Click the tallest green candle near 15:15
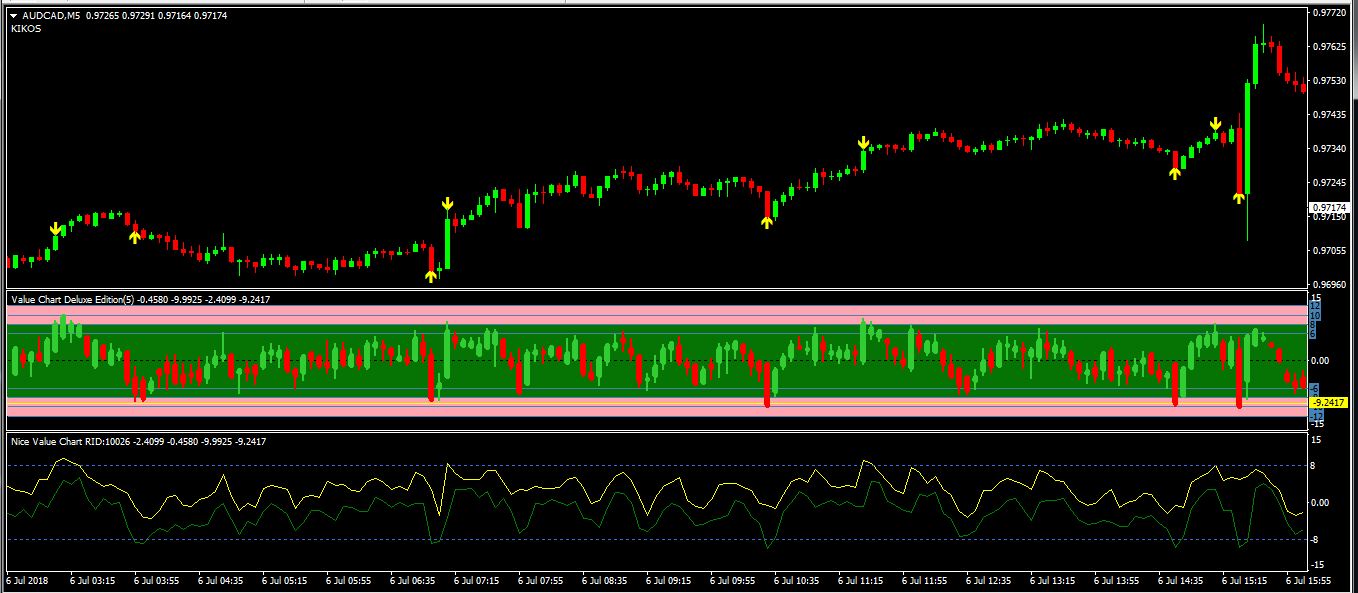Screen dimensions: 1358x593 pyautogui.click(x=1248, y=135)
